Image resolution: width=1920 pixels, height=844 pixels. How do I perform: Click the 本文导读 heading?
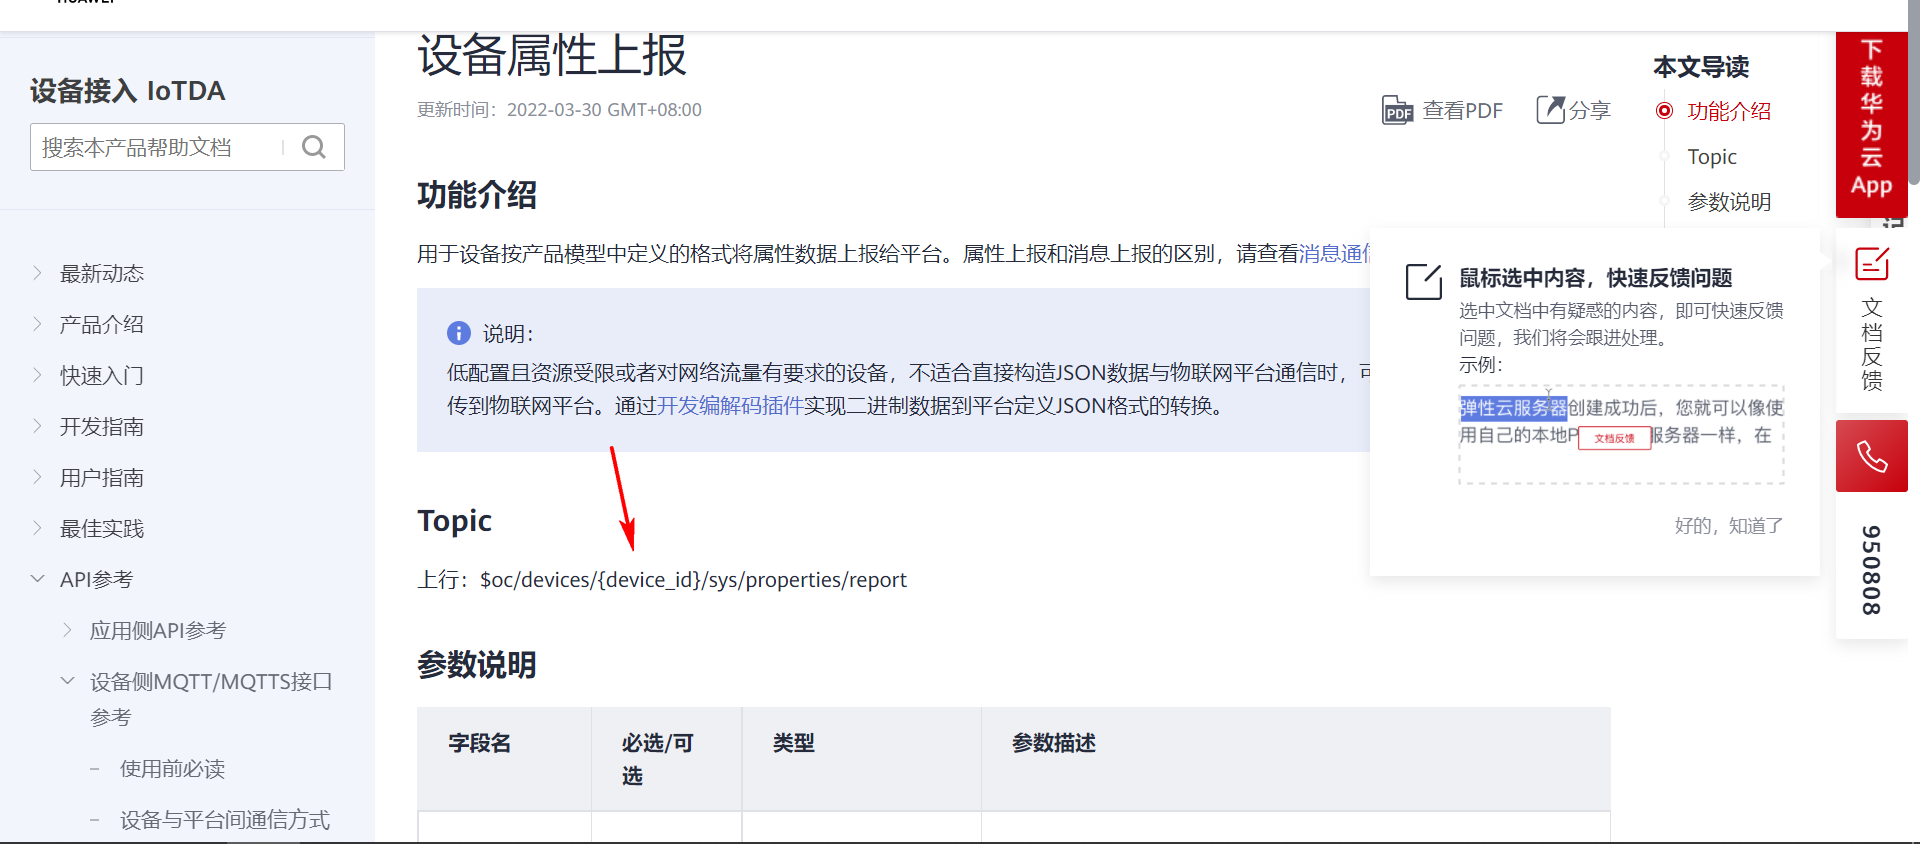(1701, 67)
